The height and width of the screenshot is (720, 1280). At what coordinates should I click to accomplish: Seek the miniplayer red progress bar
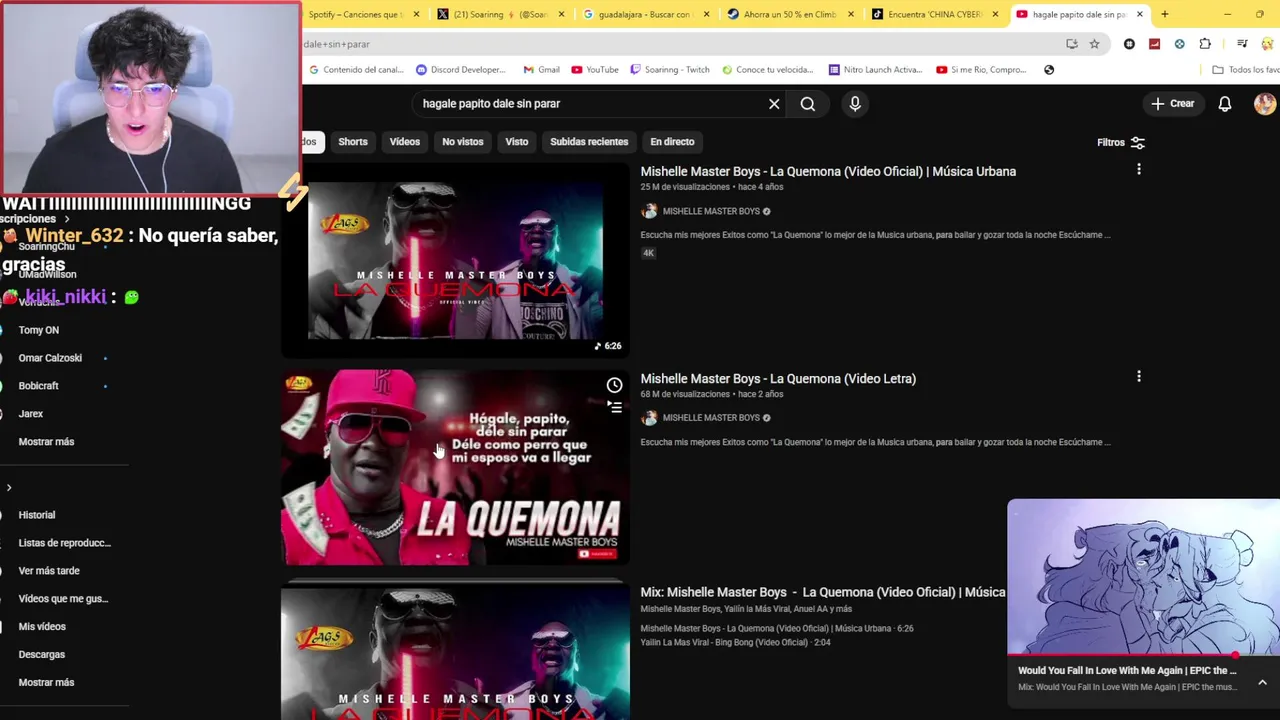(1143, 656)
